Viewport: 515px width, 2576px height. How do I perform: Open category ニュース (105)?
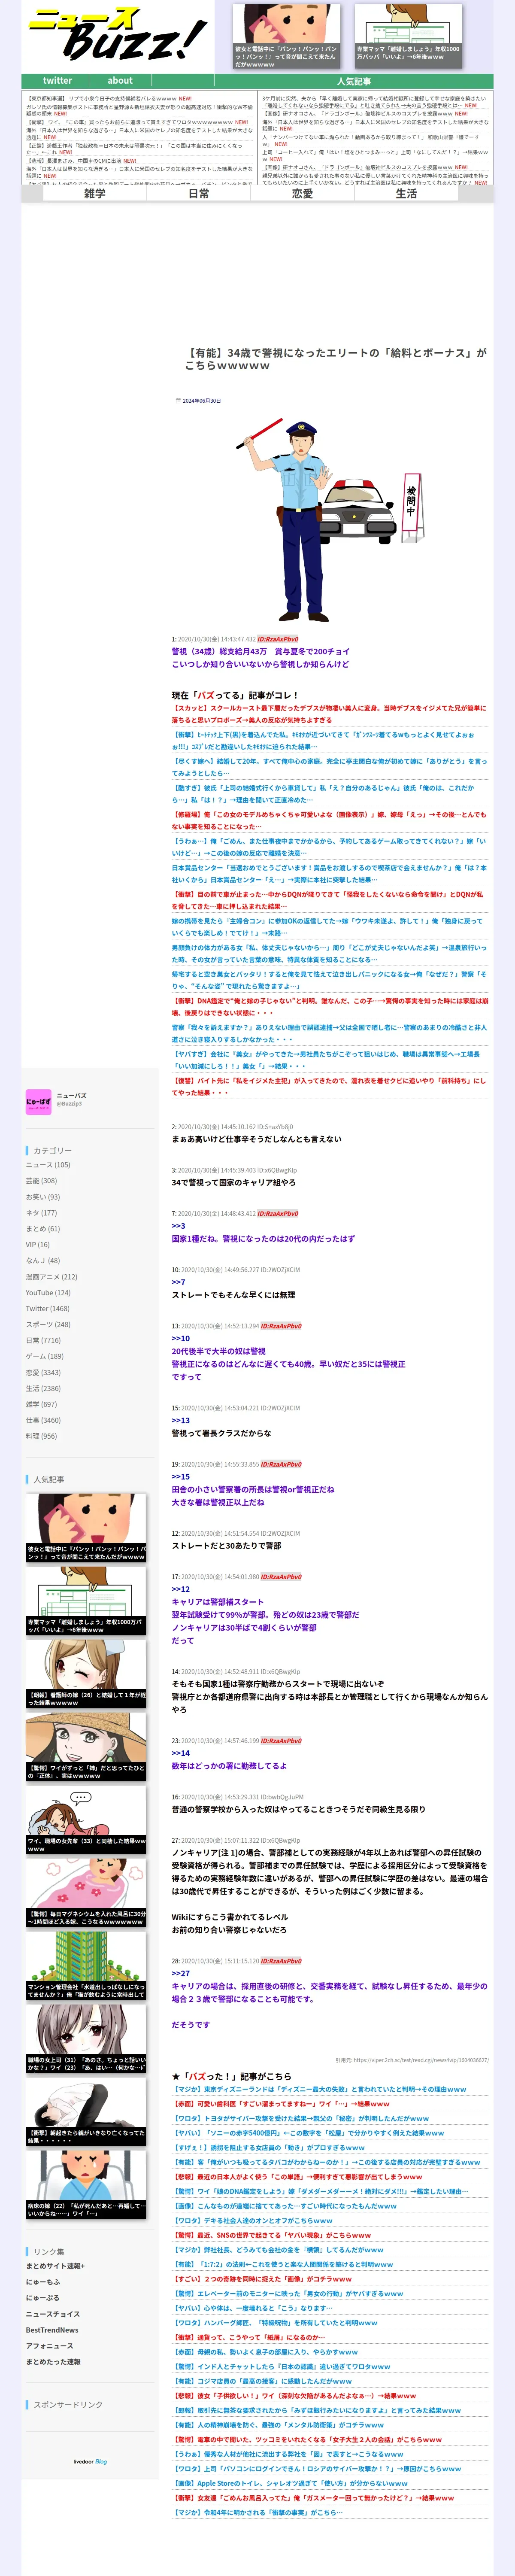click(x=48, y=1165)
